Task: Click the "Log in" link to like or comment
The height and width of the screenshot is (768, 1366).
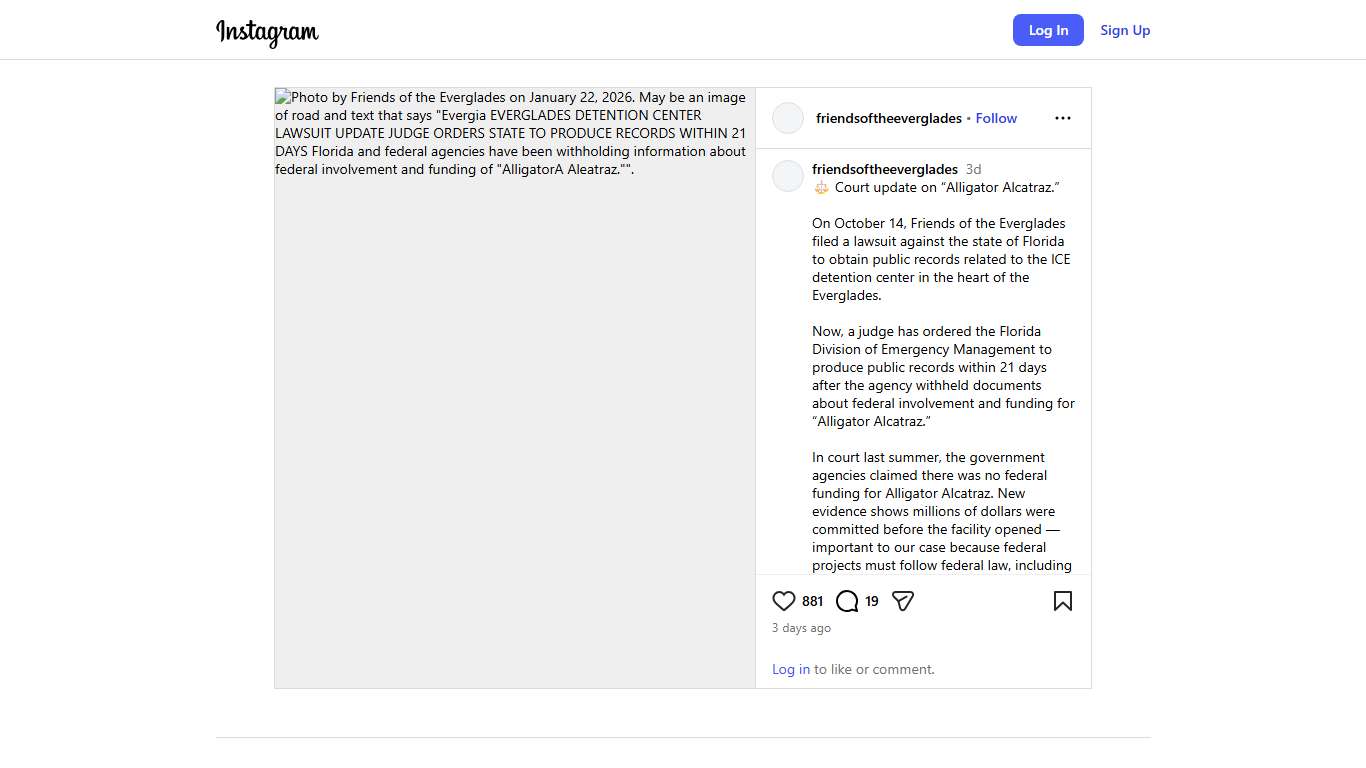Action: pyautogui.click(x=790, y=669)
